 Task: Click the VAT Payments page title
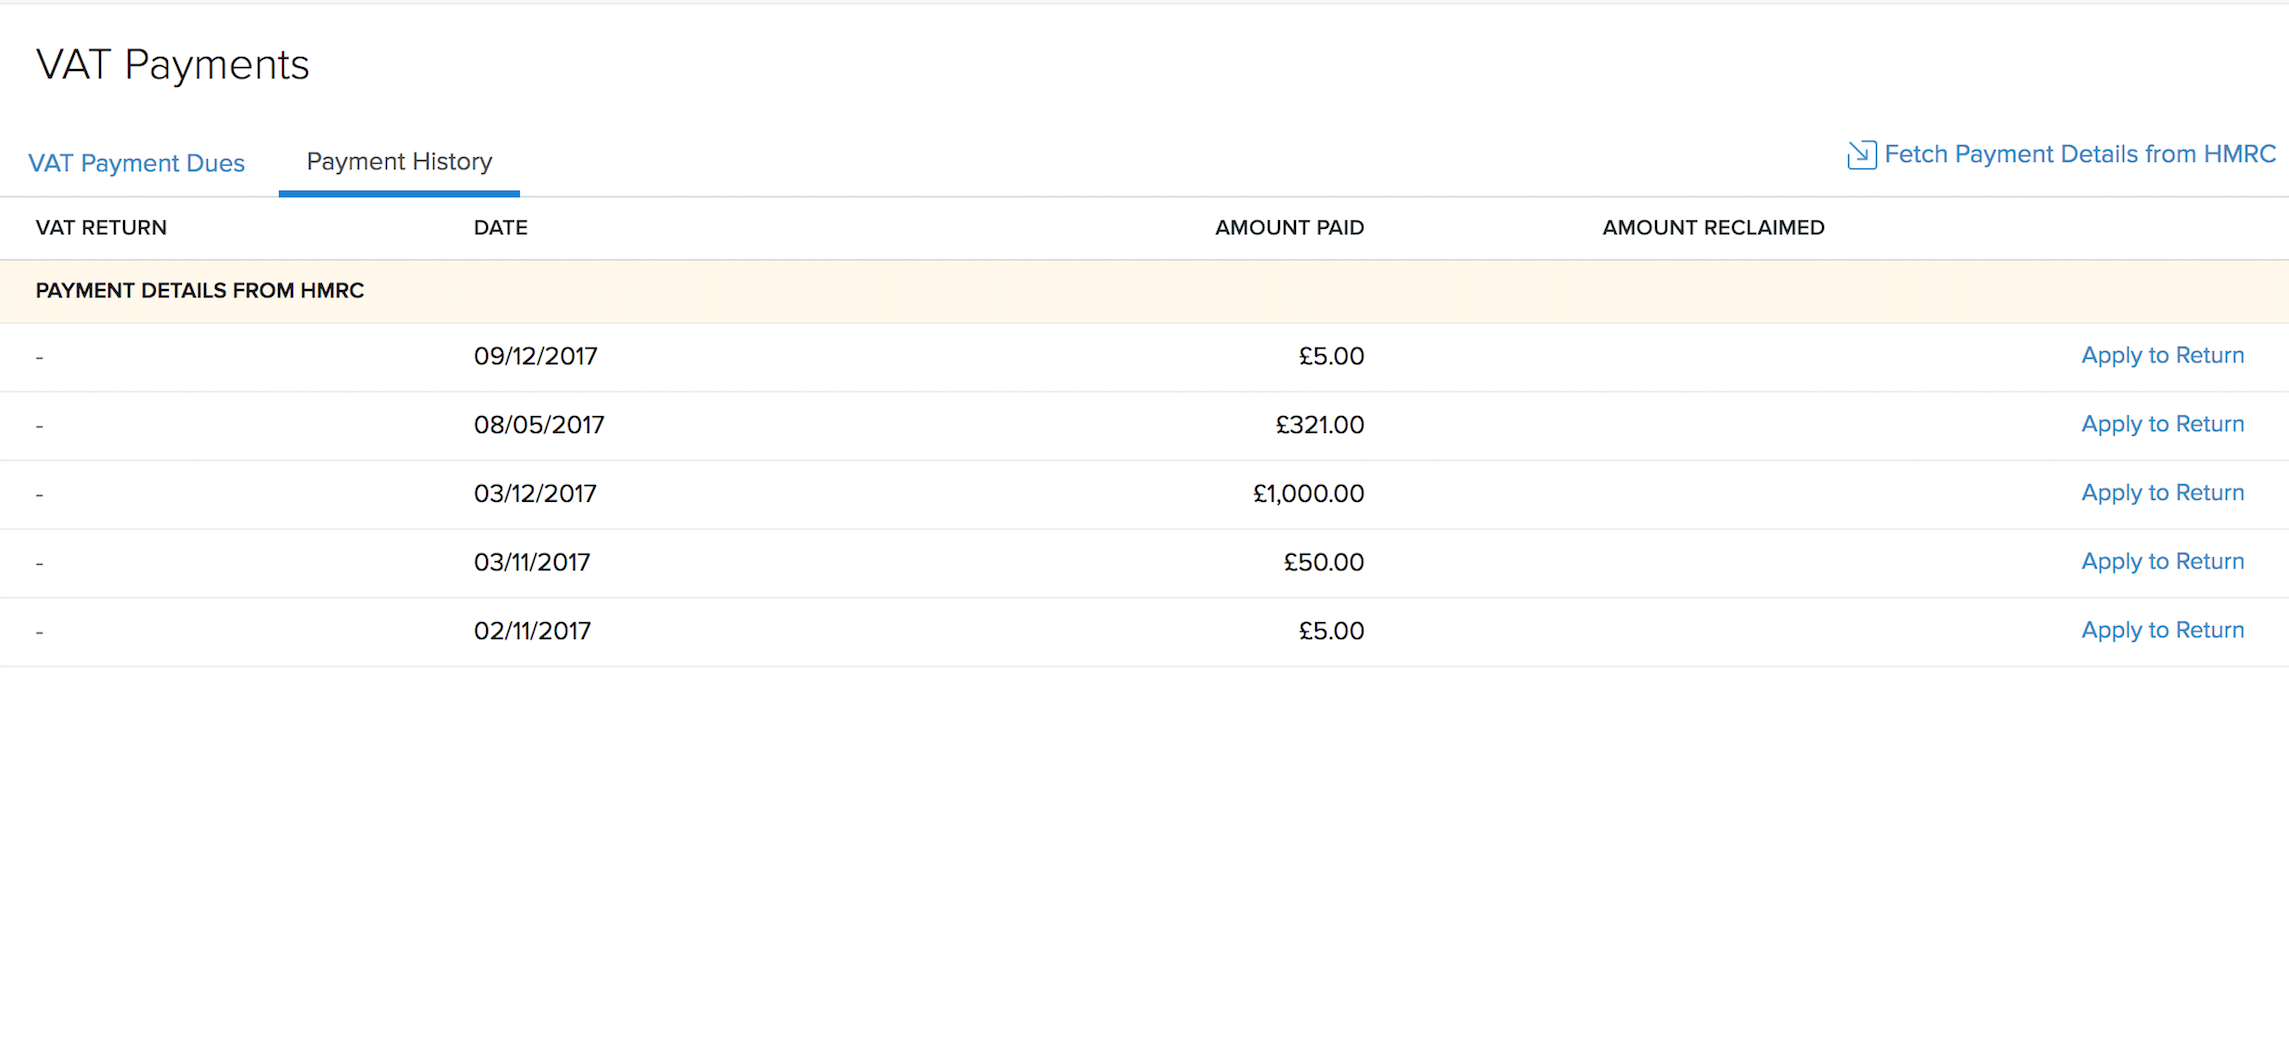172,64
